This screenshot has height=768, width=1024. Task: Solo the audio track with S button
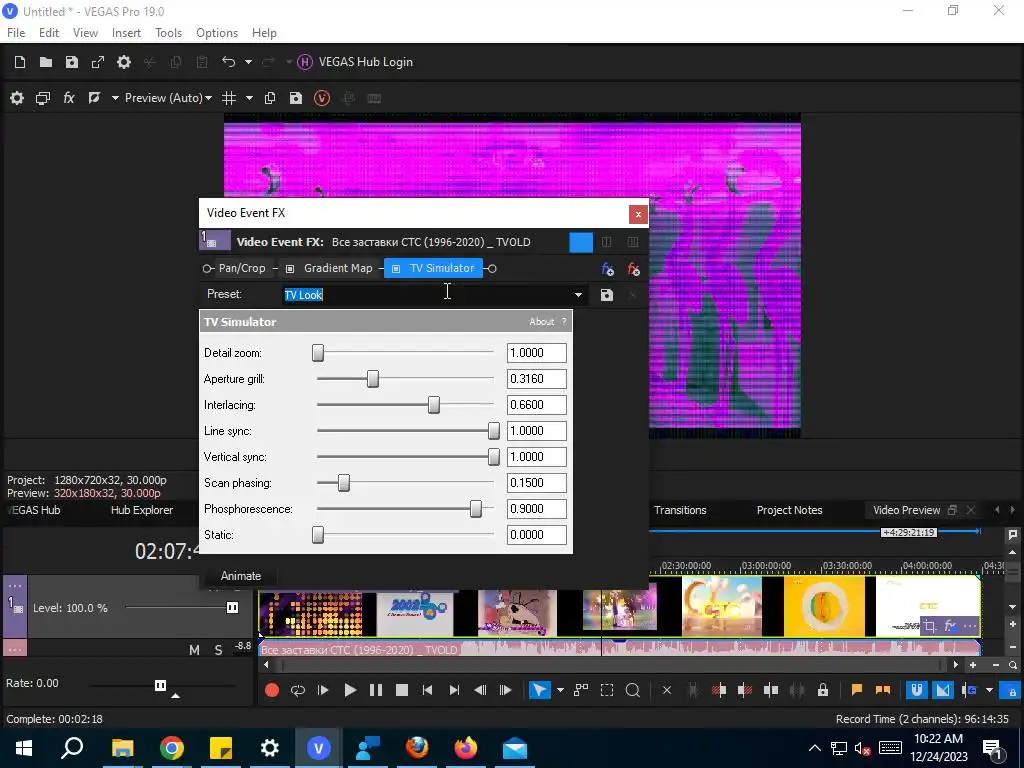[x=218, y=650]
